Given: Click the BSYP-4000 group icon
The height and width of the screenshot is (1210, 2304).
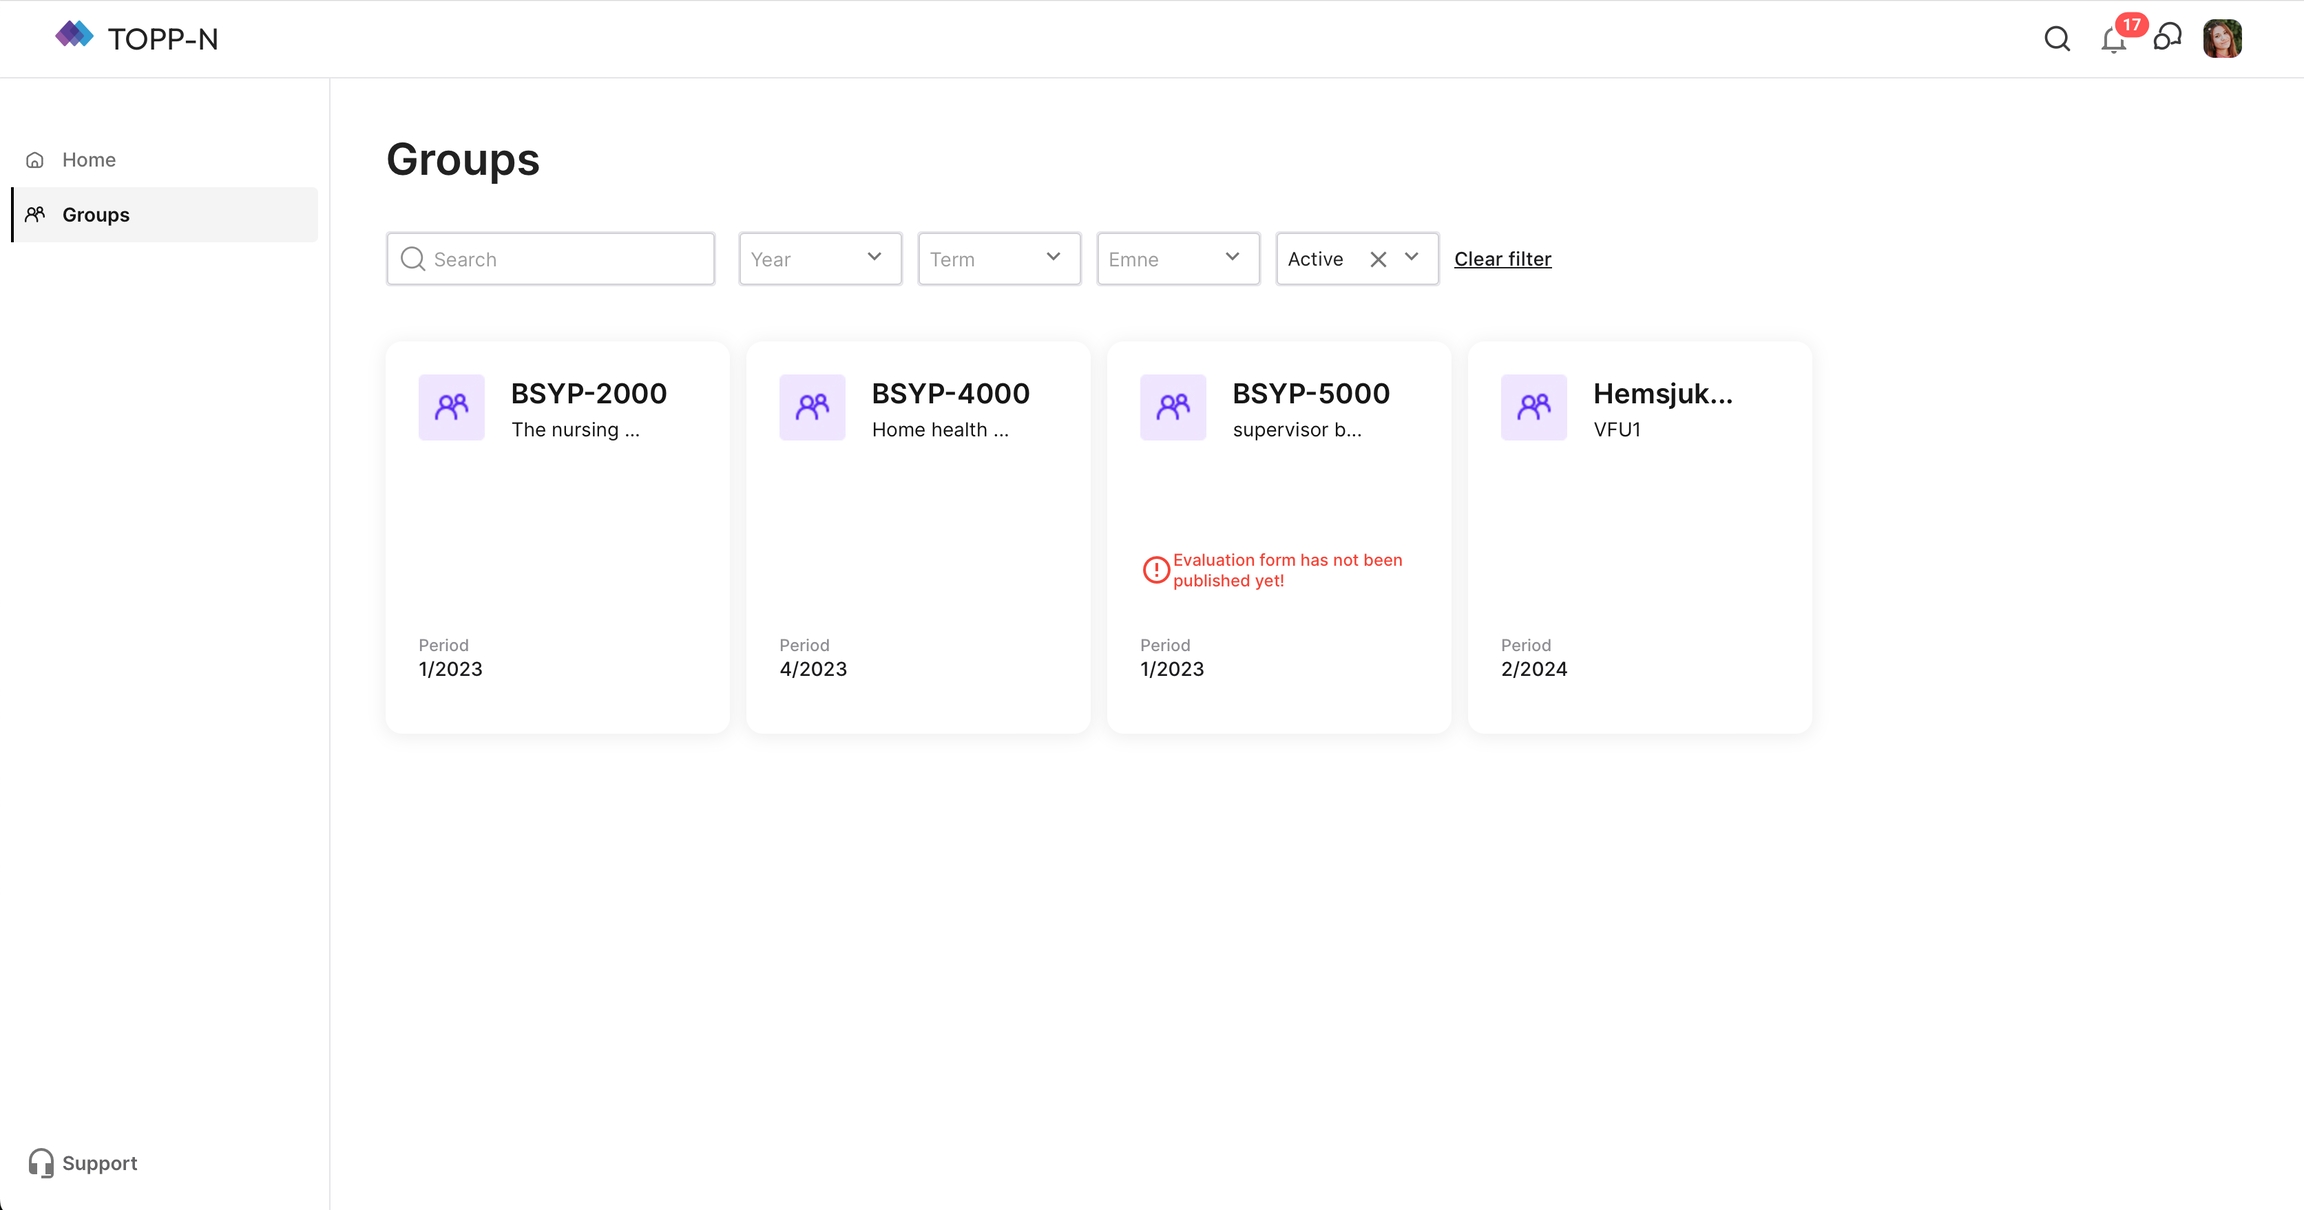Looking at the screenshot, I should coord(812,407).
